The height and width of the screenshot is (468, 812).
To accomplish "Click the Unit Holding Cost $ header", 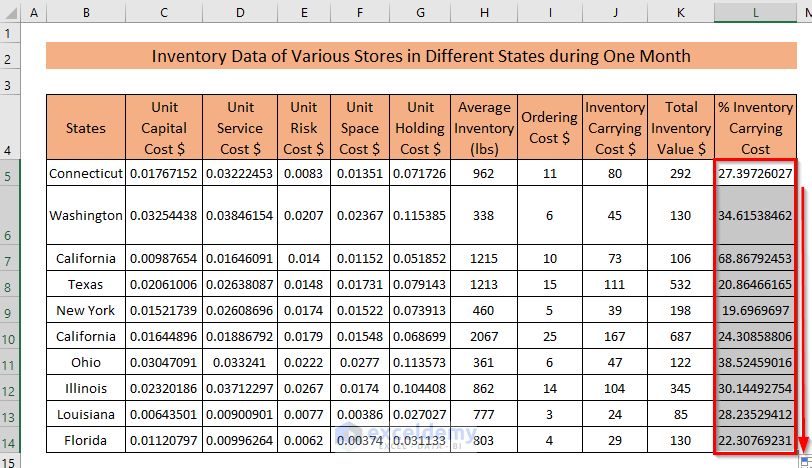I will 420,127.
